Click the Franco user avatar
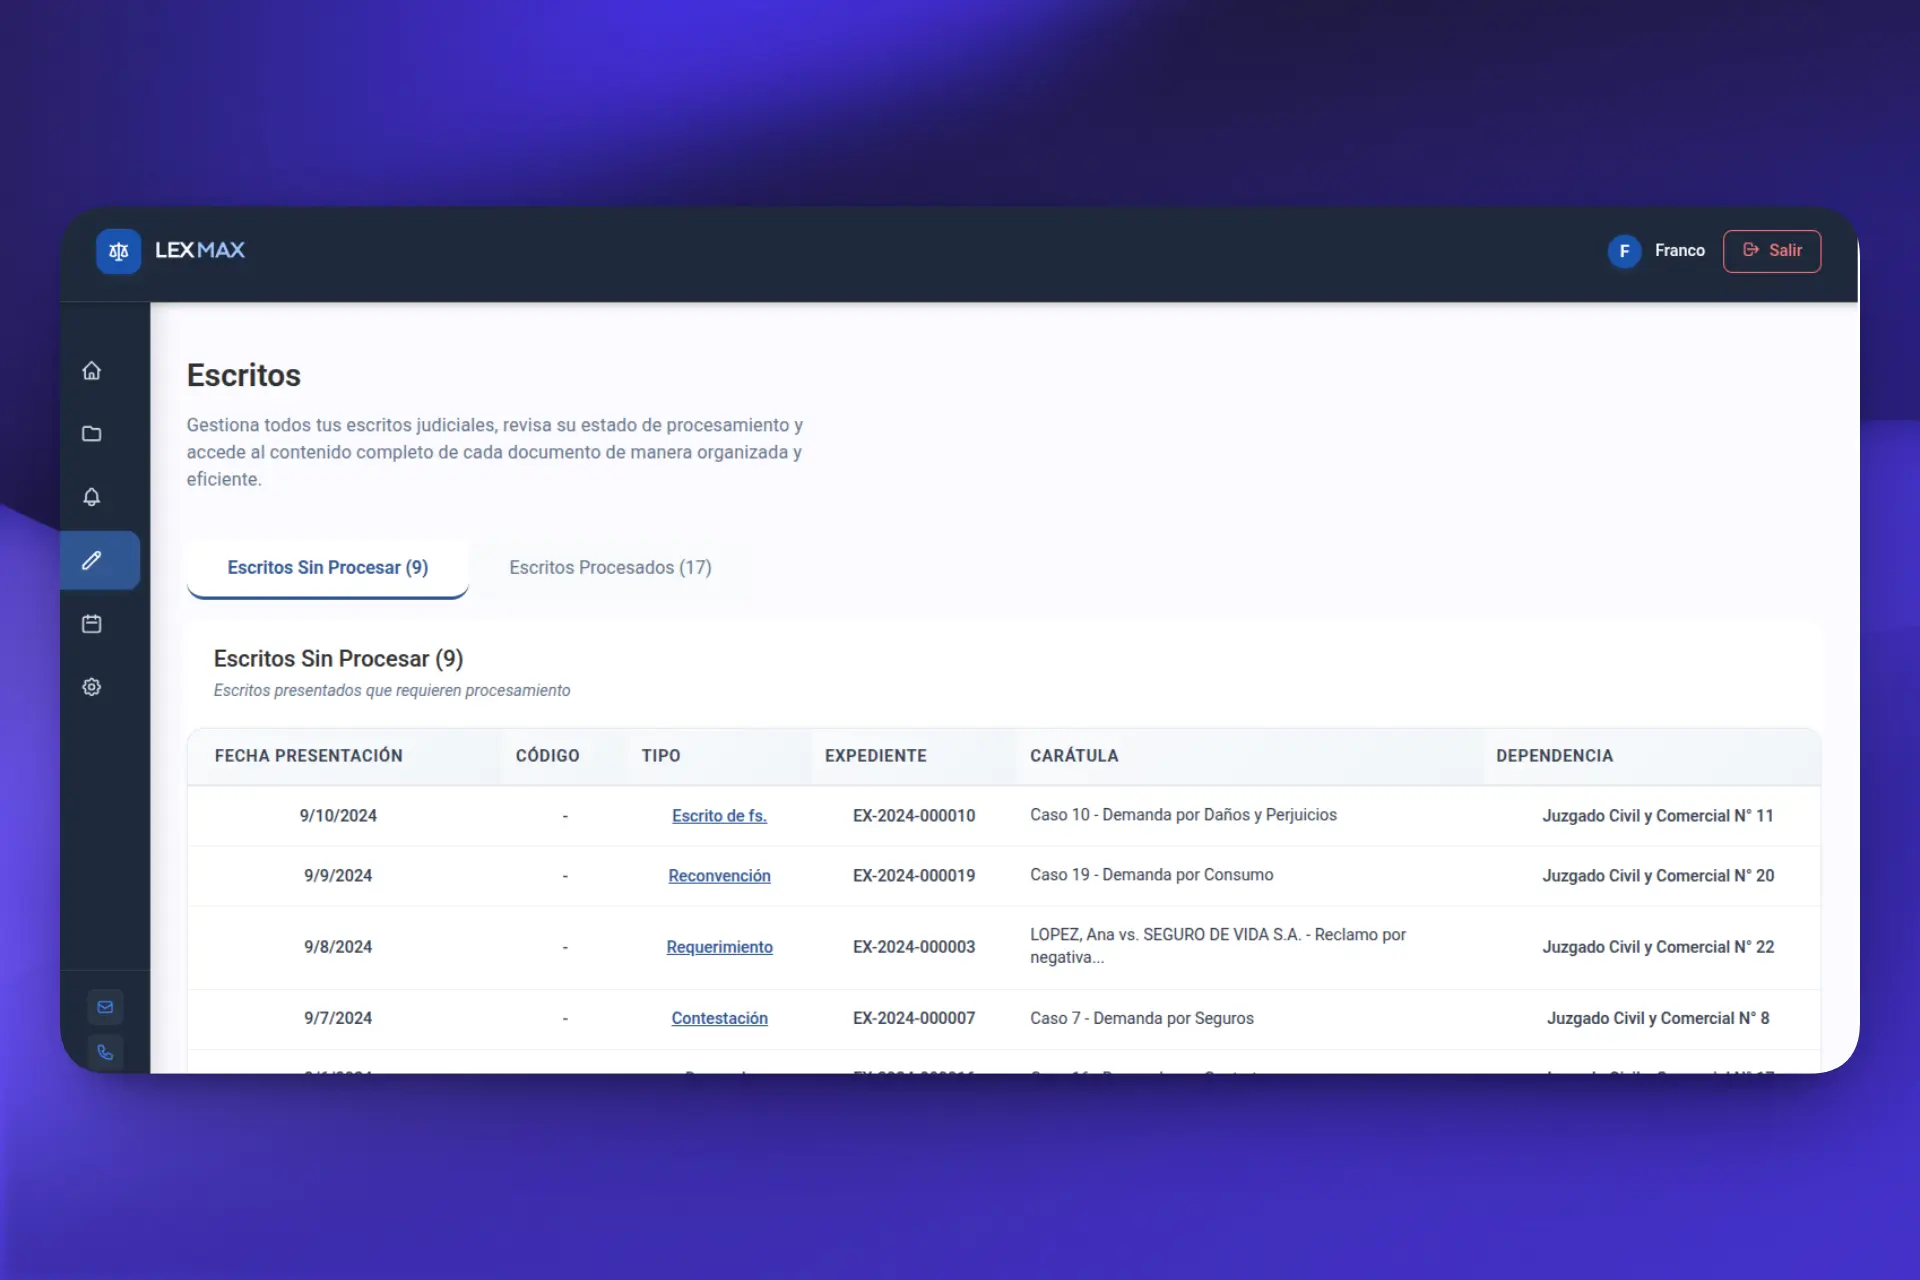1920x1280 pixels. (1624, 251)
